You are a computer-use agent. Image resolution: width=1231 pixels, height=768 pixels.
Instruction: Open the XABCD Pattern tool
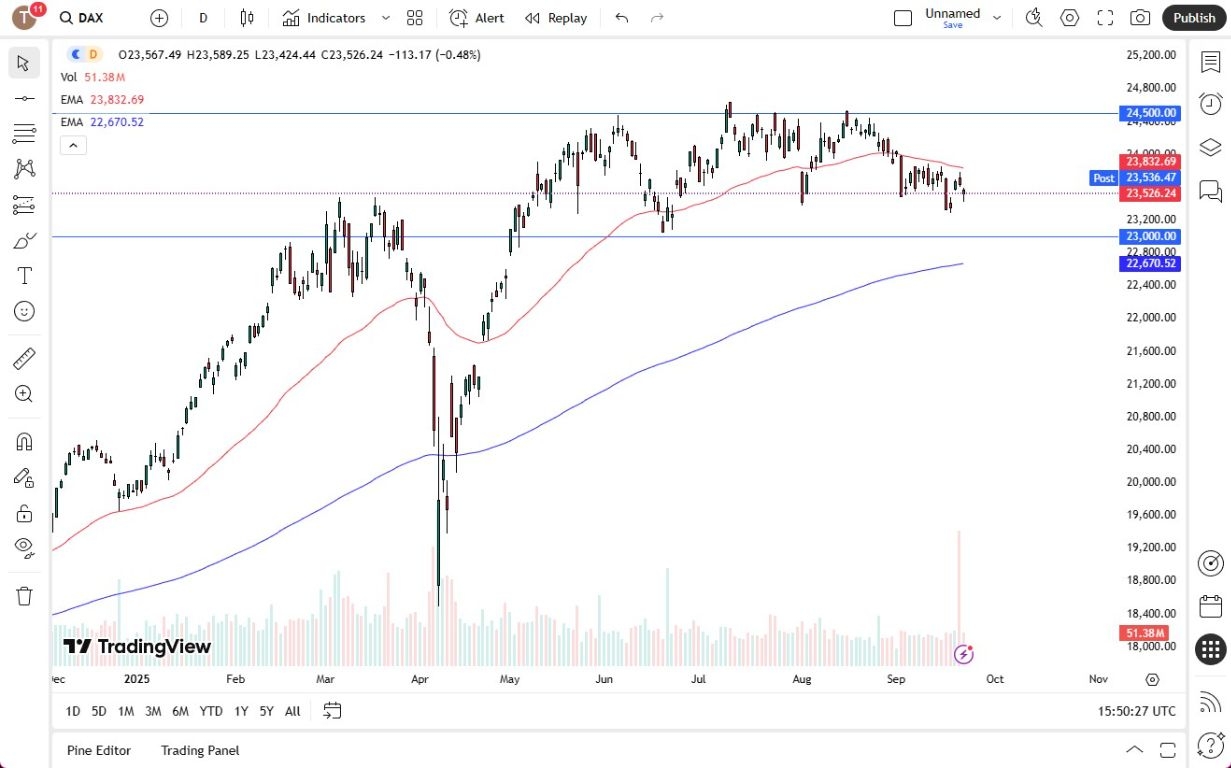[x=24, y=169]
